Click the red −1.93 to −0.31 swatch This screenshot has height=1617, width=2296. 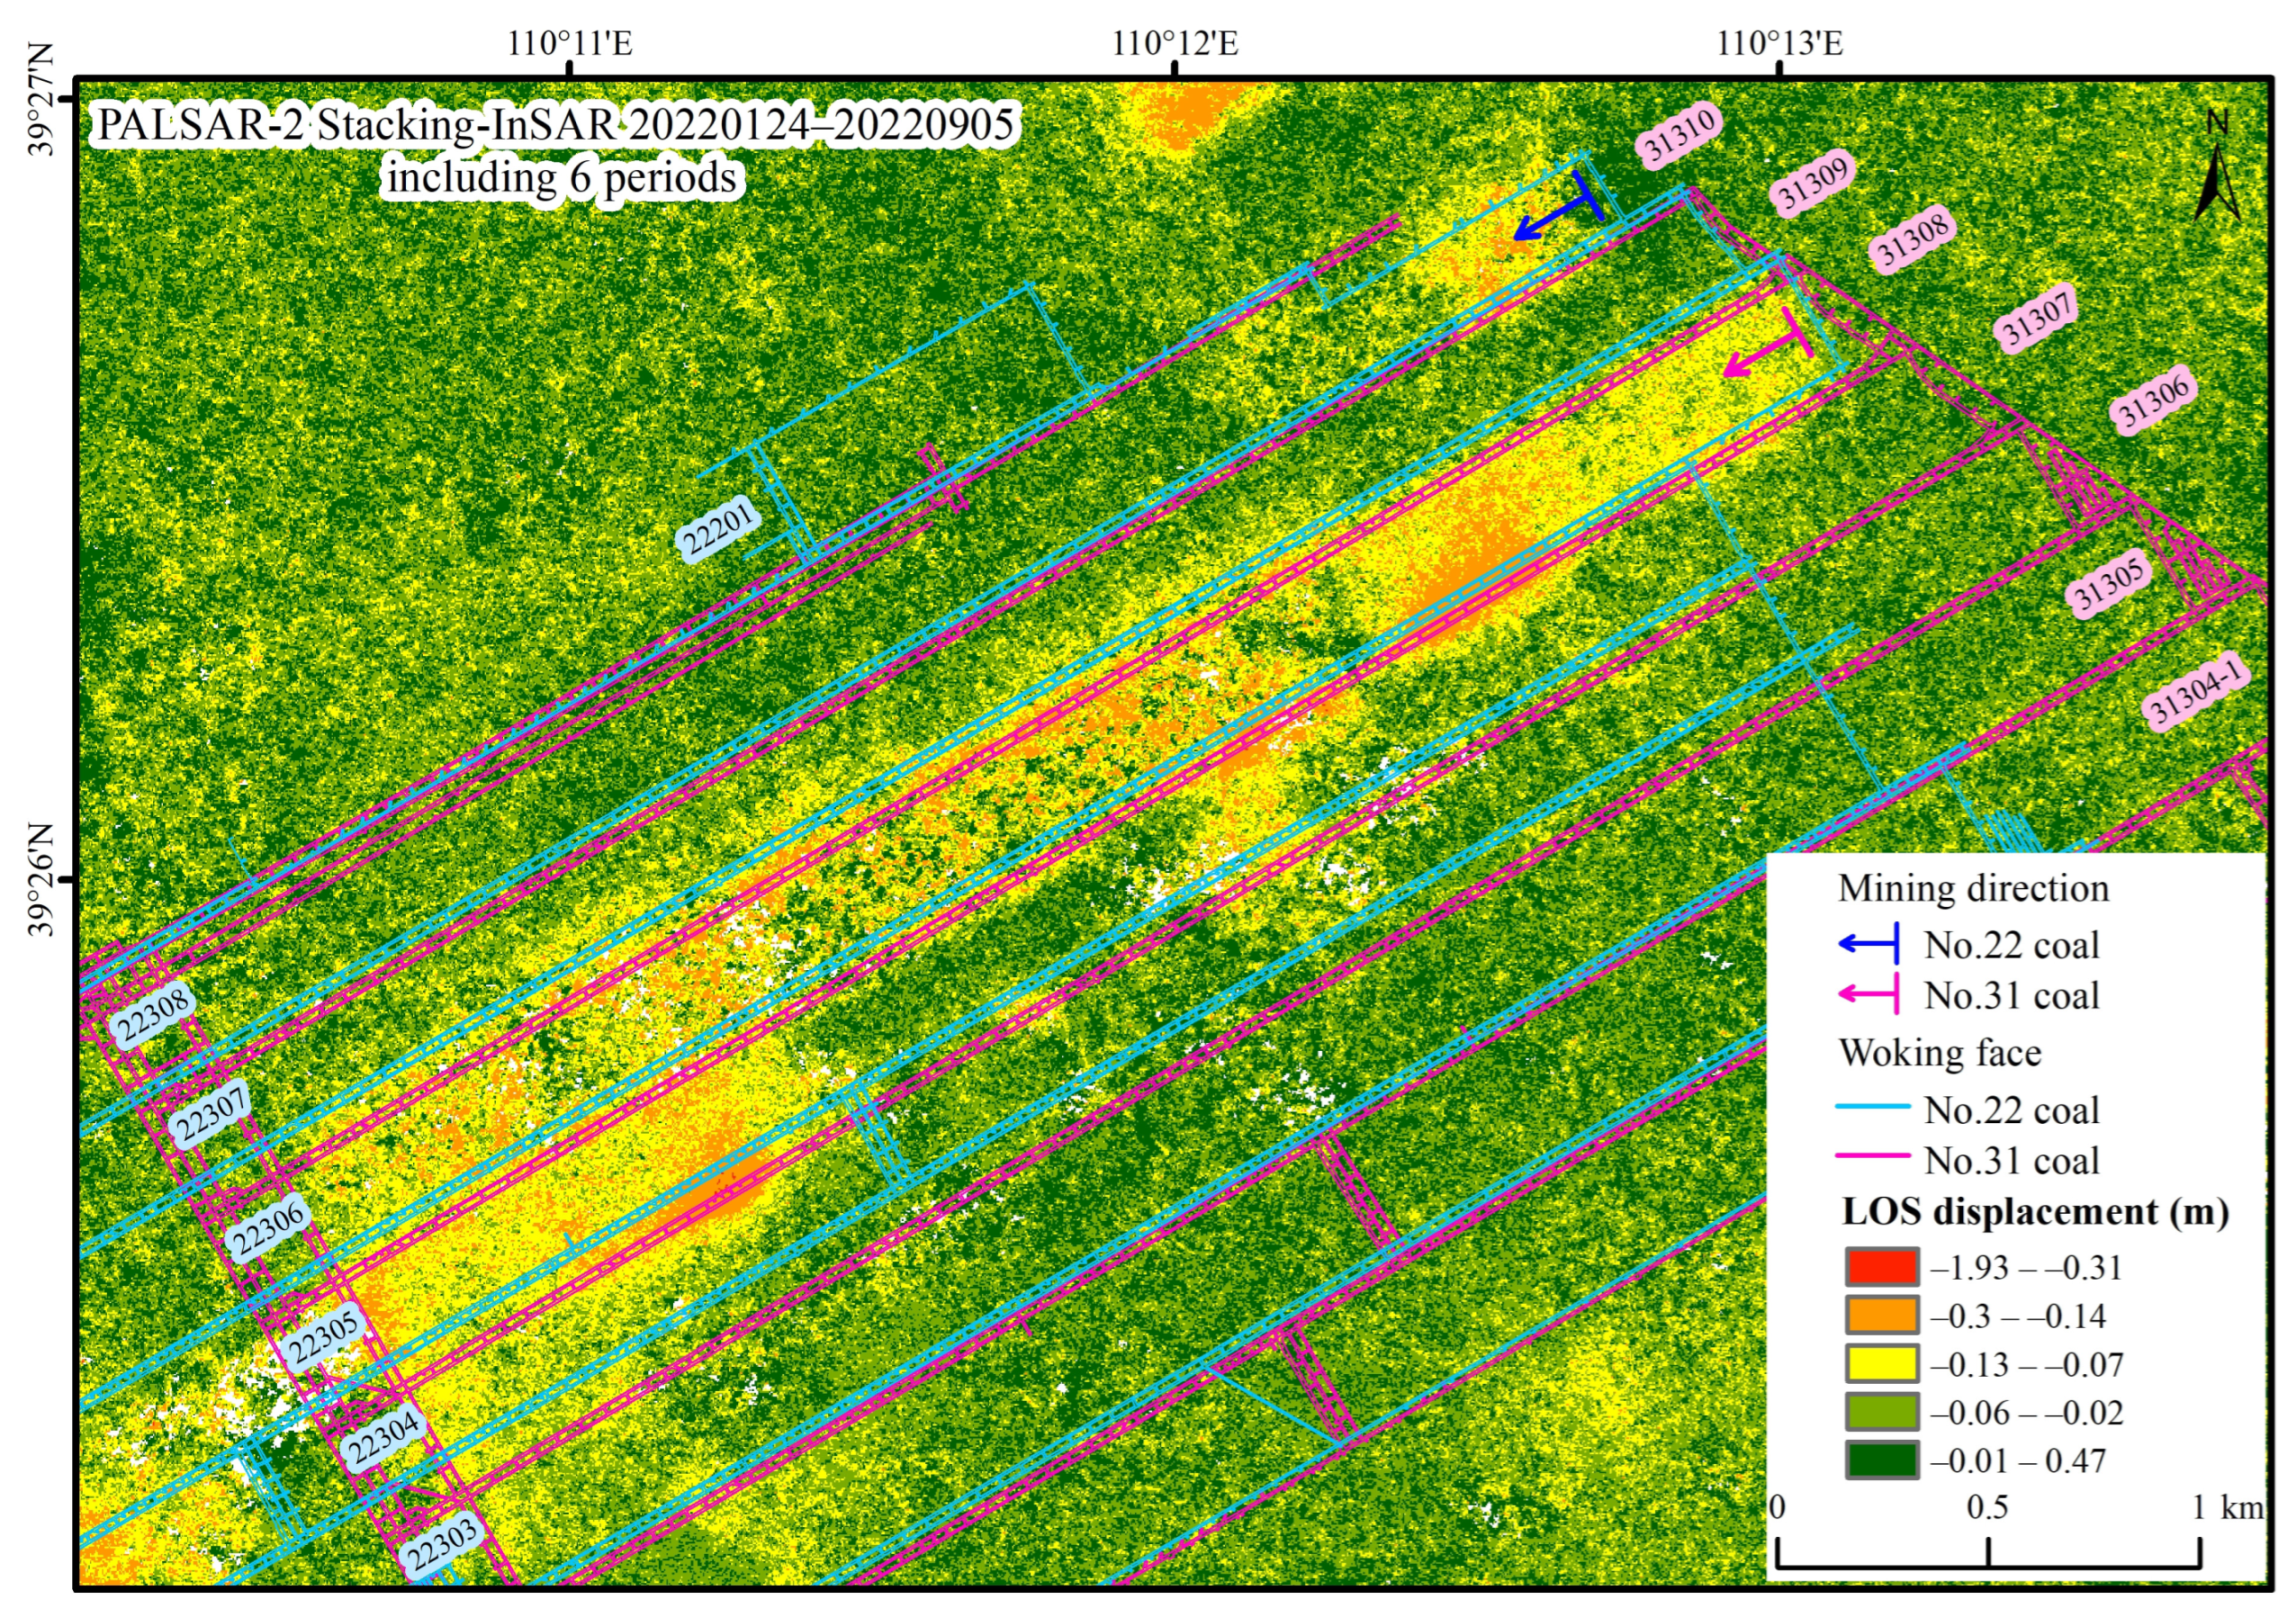1881,1267
